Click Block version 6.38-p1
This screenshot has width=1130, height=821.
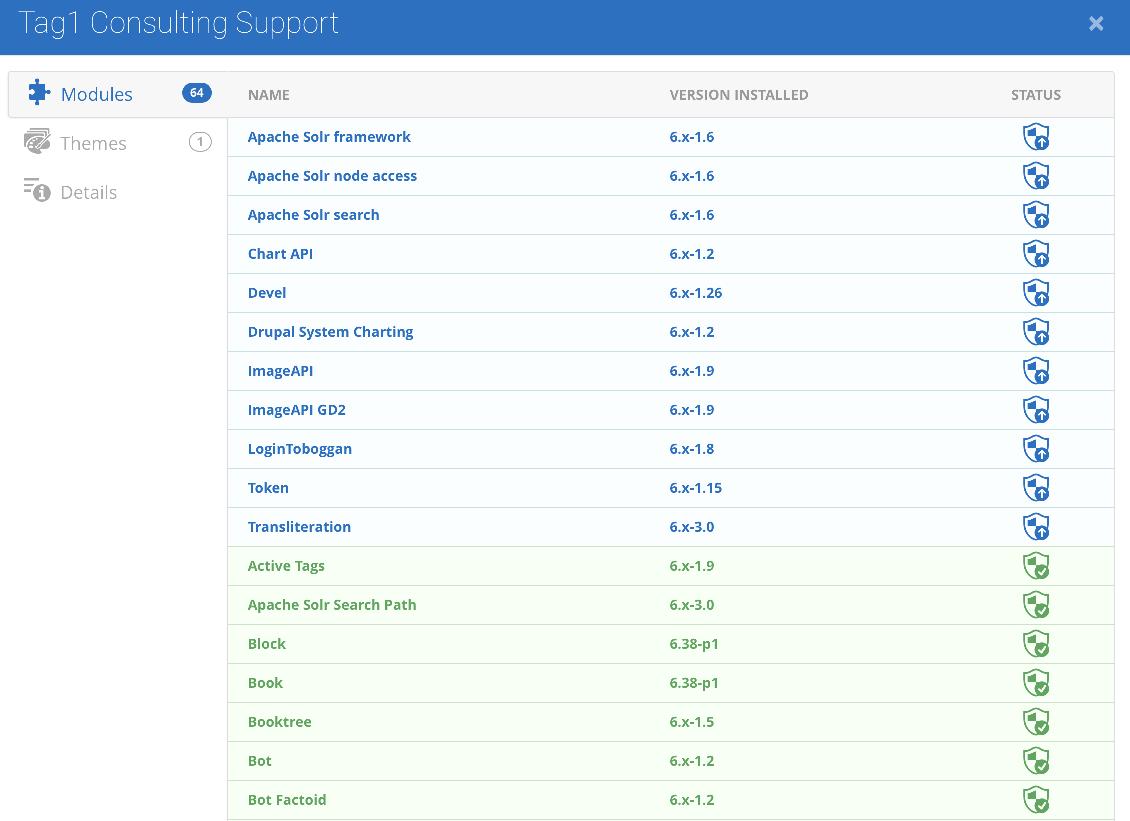(x=694, y=644)
